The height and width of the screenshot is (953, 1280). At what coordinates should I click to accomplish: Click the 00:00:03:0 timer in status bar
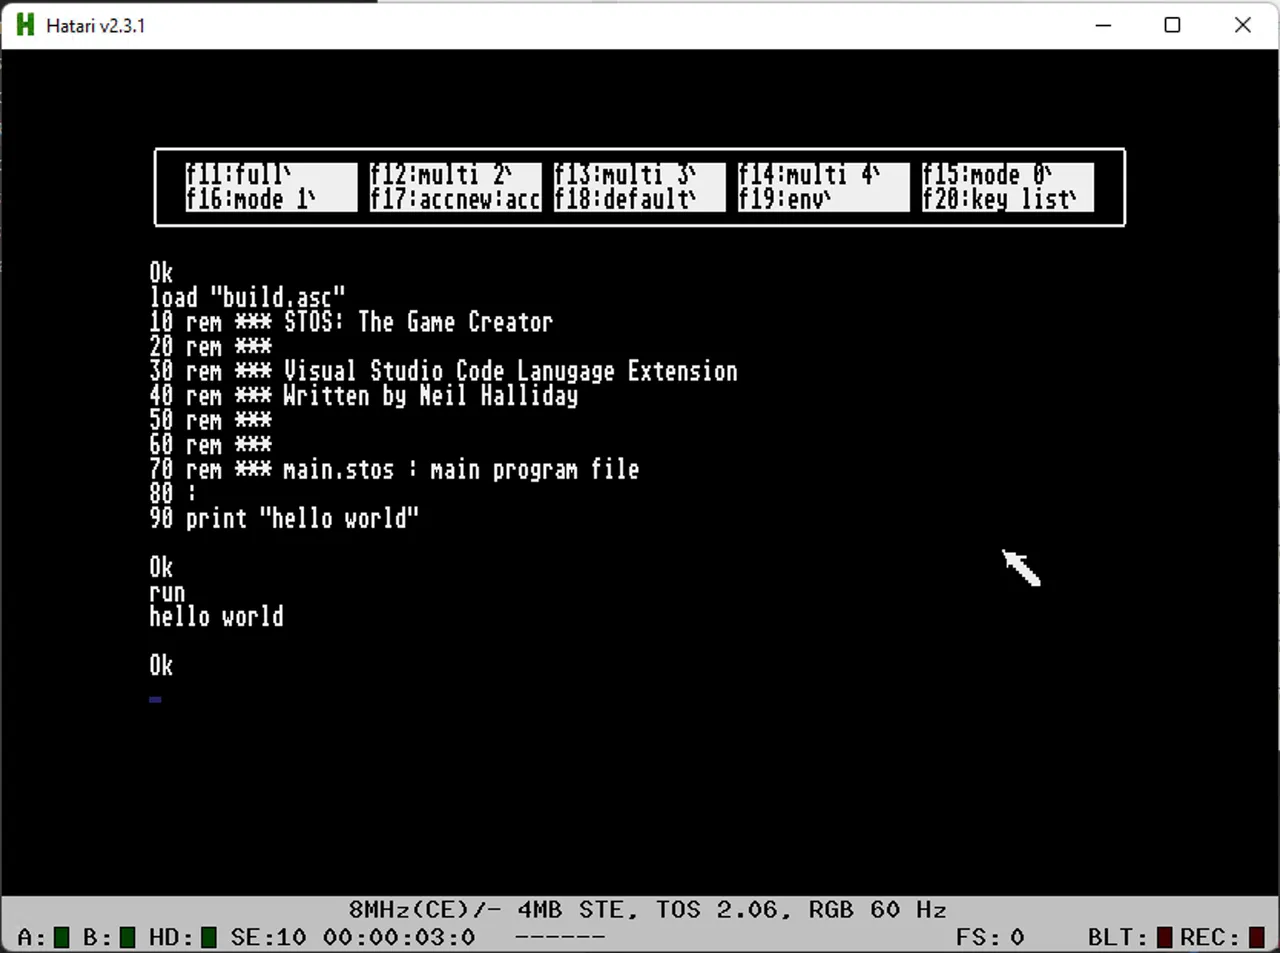click(399, 937)
